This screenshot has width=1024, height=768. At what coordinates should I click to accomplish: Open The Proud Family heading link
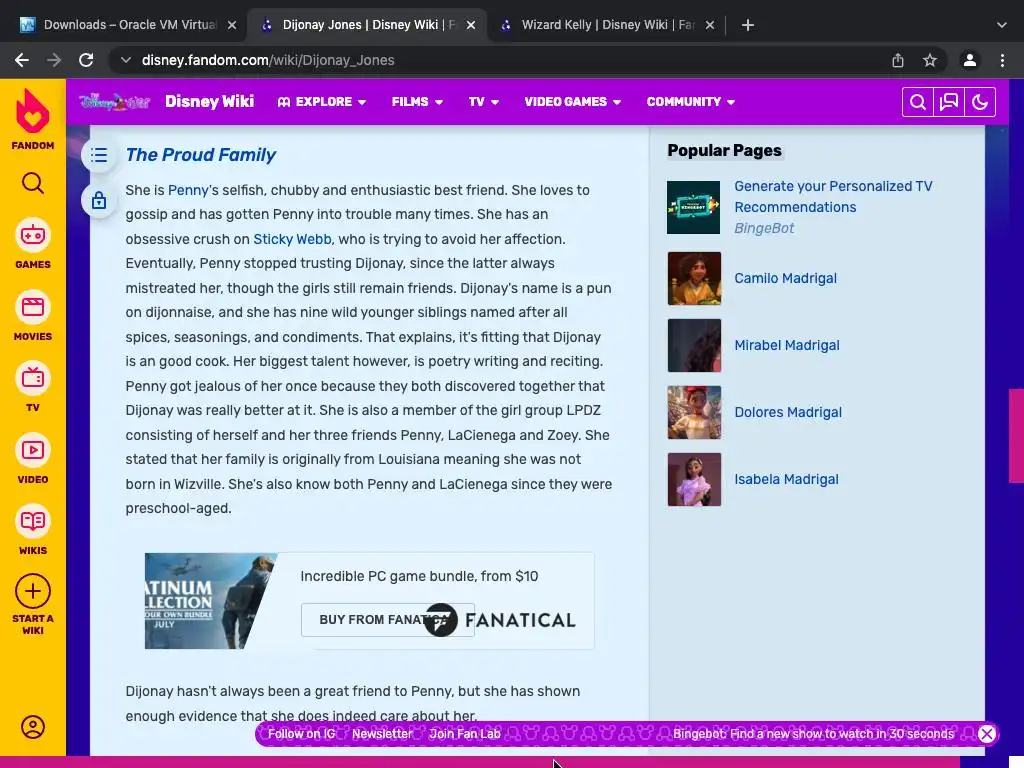click(x=200, y=155)
